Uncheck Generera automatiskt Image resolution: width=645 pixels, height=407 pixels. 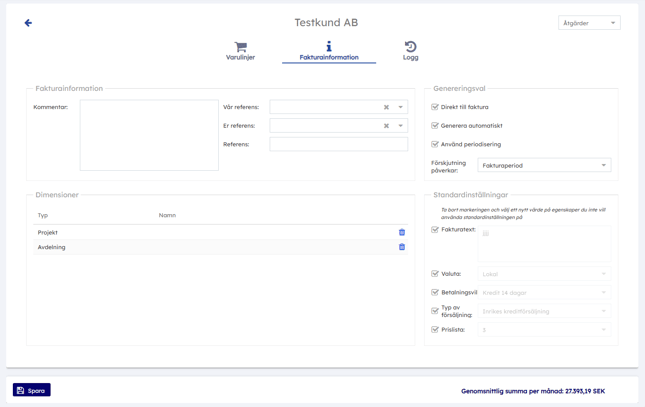(x=435, y=126)
